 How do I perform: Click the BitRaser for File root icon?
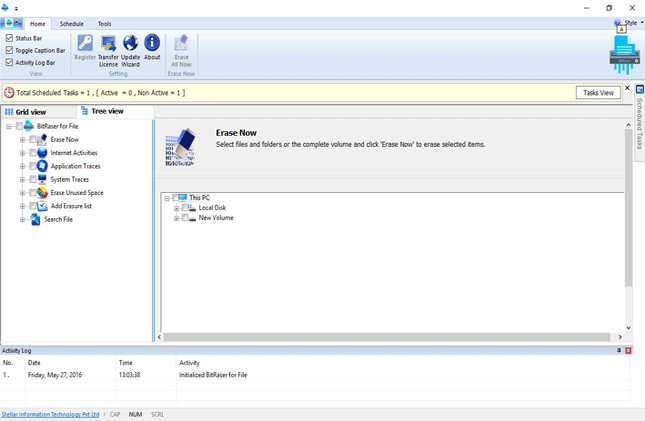pyautogui.click(x=29, y=126)
